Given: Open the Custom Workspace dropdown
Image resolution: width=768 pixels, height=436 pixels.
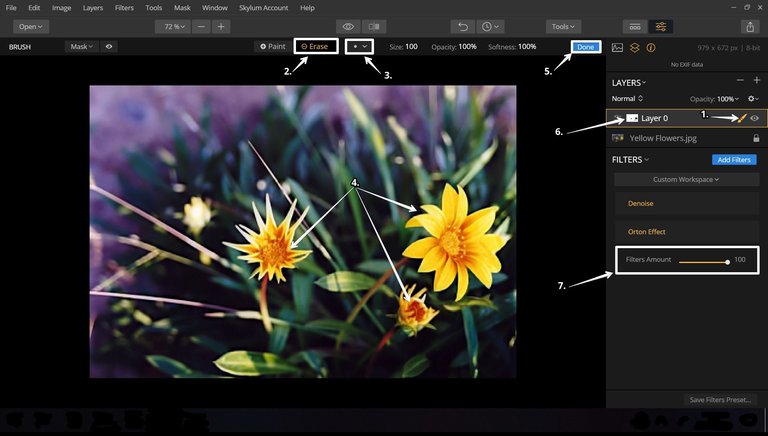Looking at the screenshot, I should (x=686, y=179).
